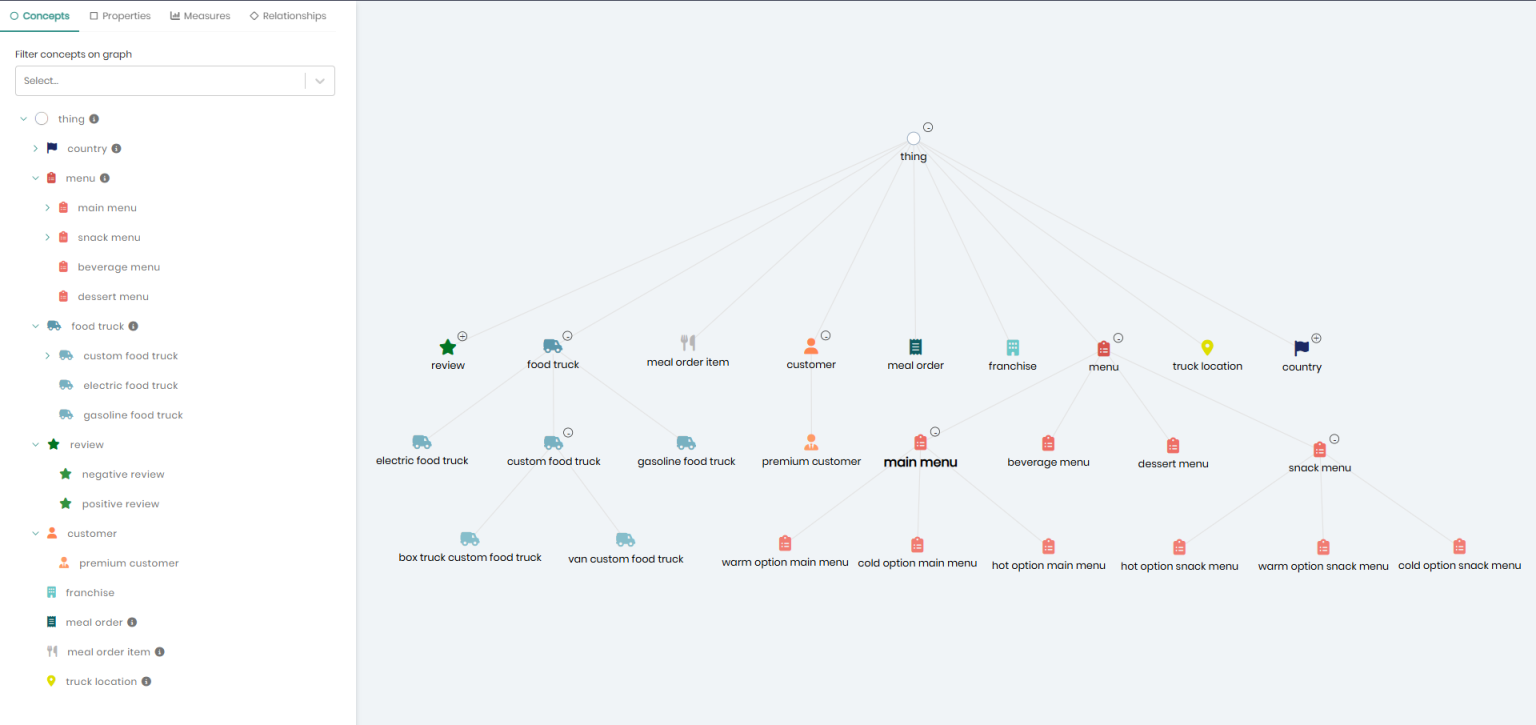
Task: Click the food truck icon node on the graph
Action: point(552,346)
